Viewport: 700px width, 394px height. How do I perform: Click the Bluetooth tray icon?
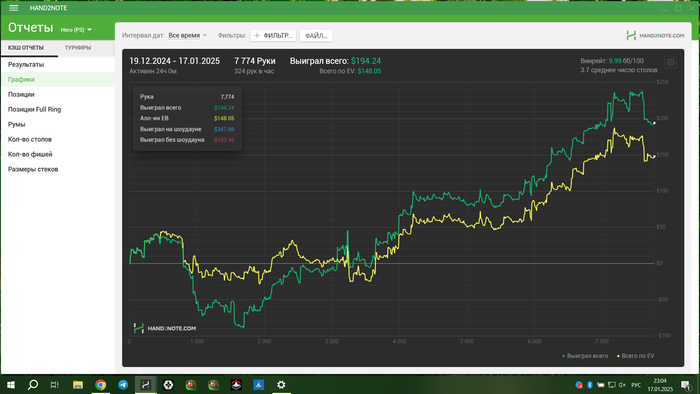pos(590,385)
